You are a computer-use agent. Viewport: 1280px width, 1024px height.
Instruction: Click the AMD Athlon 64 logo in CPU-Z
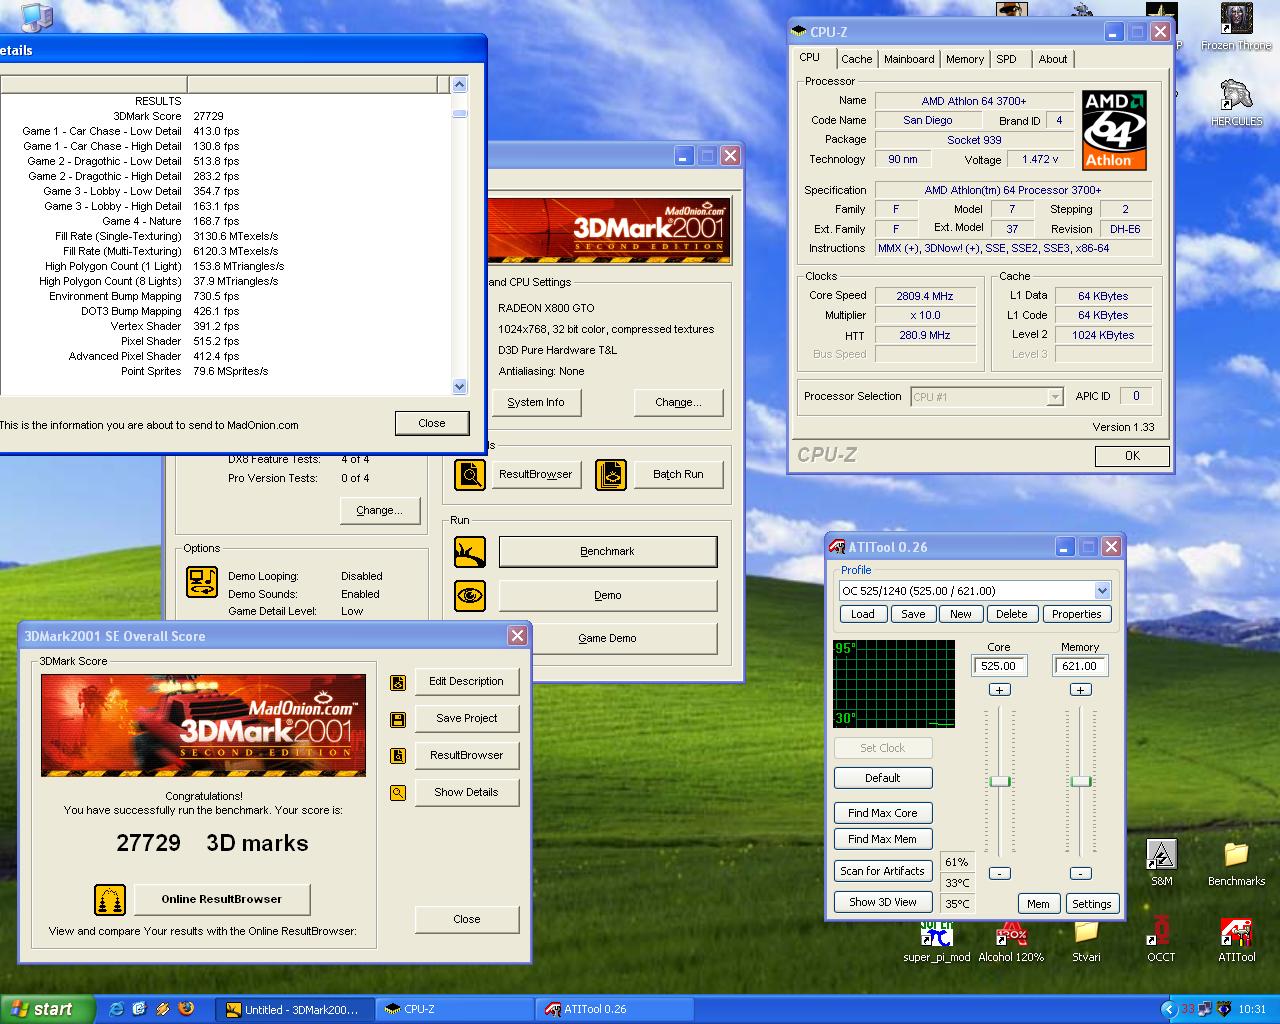1114,130
